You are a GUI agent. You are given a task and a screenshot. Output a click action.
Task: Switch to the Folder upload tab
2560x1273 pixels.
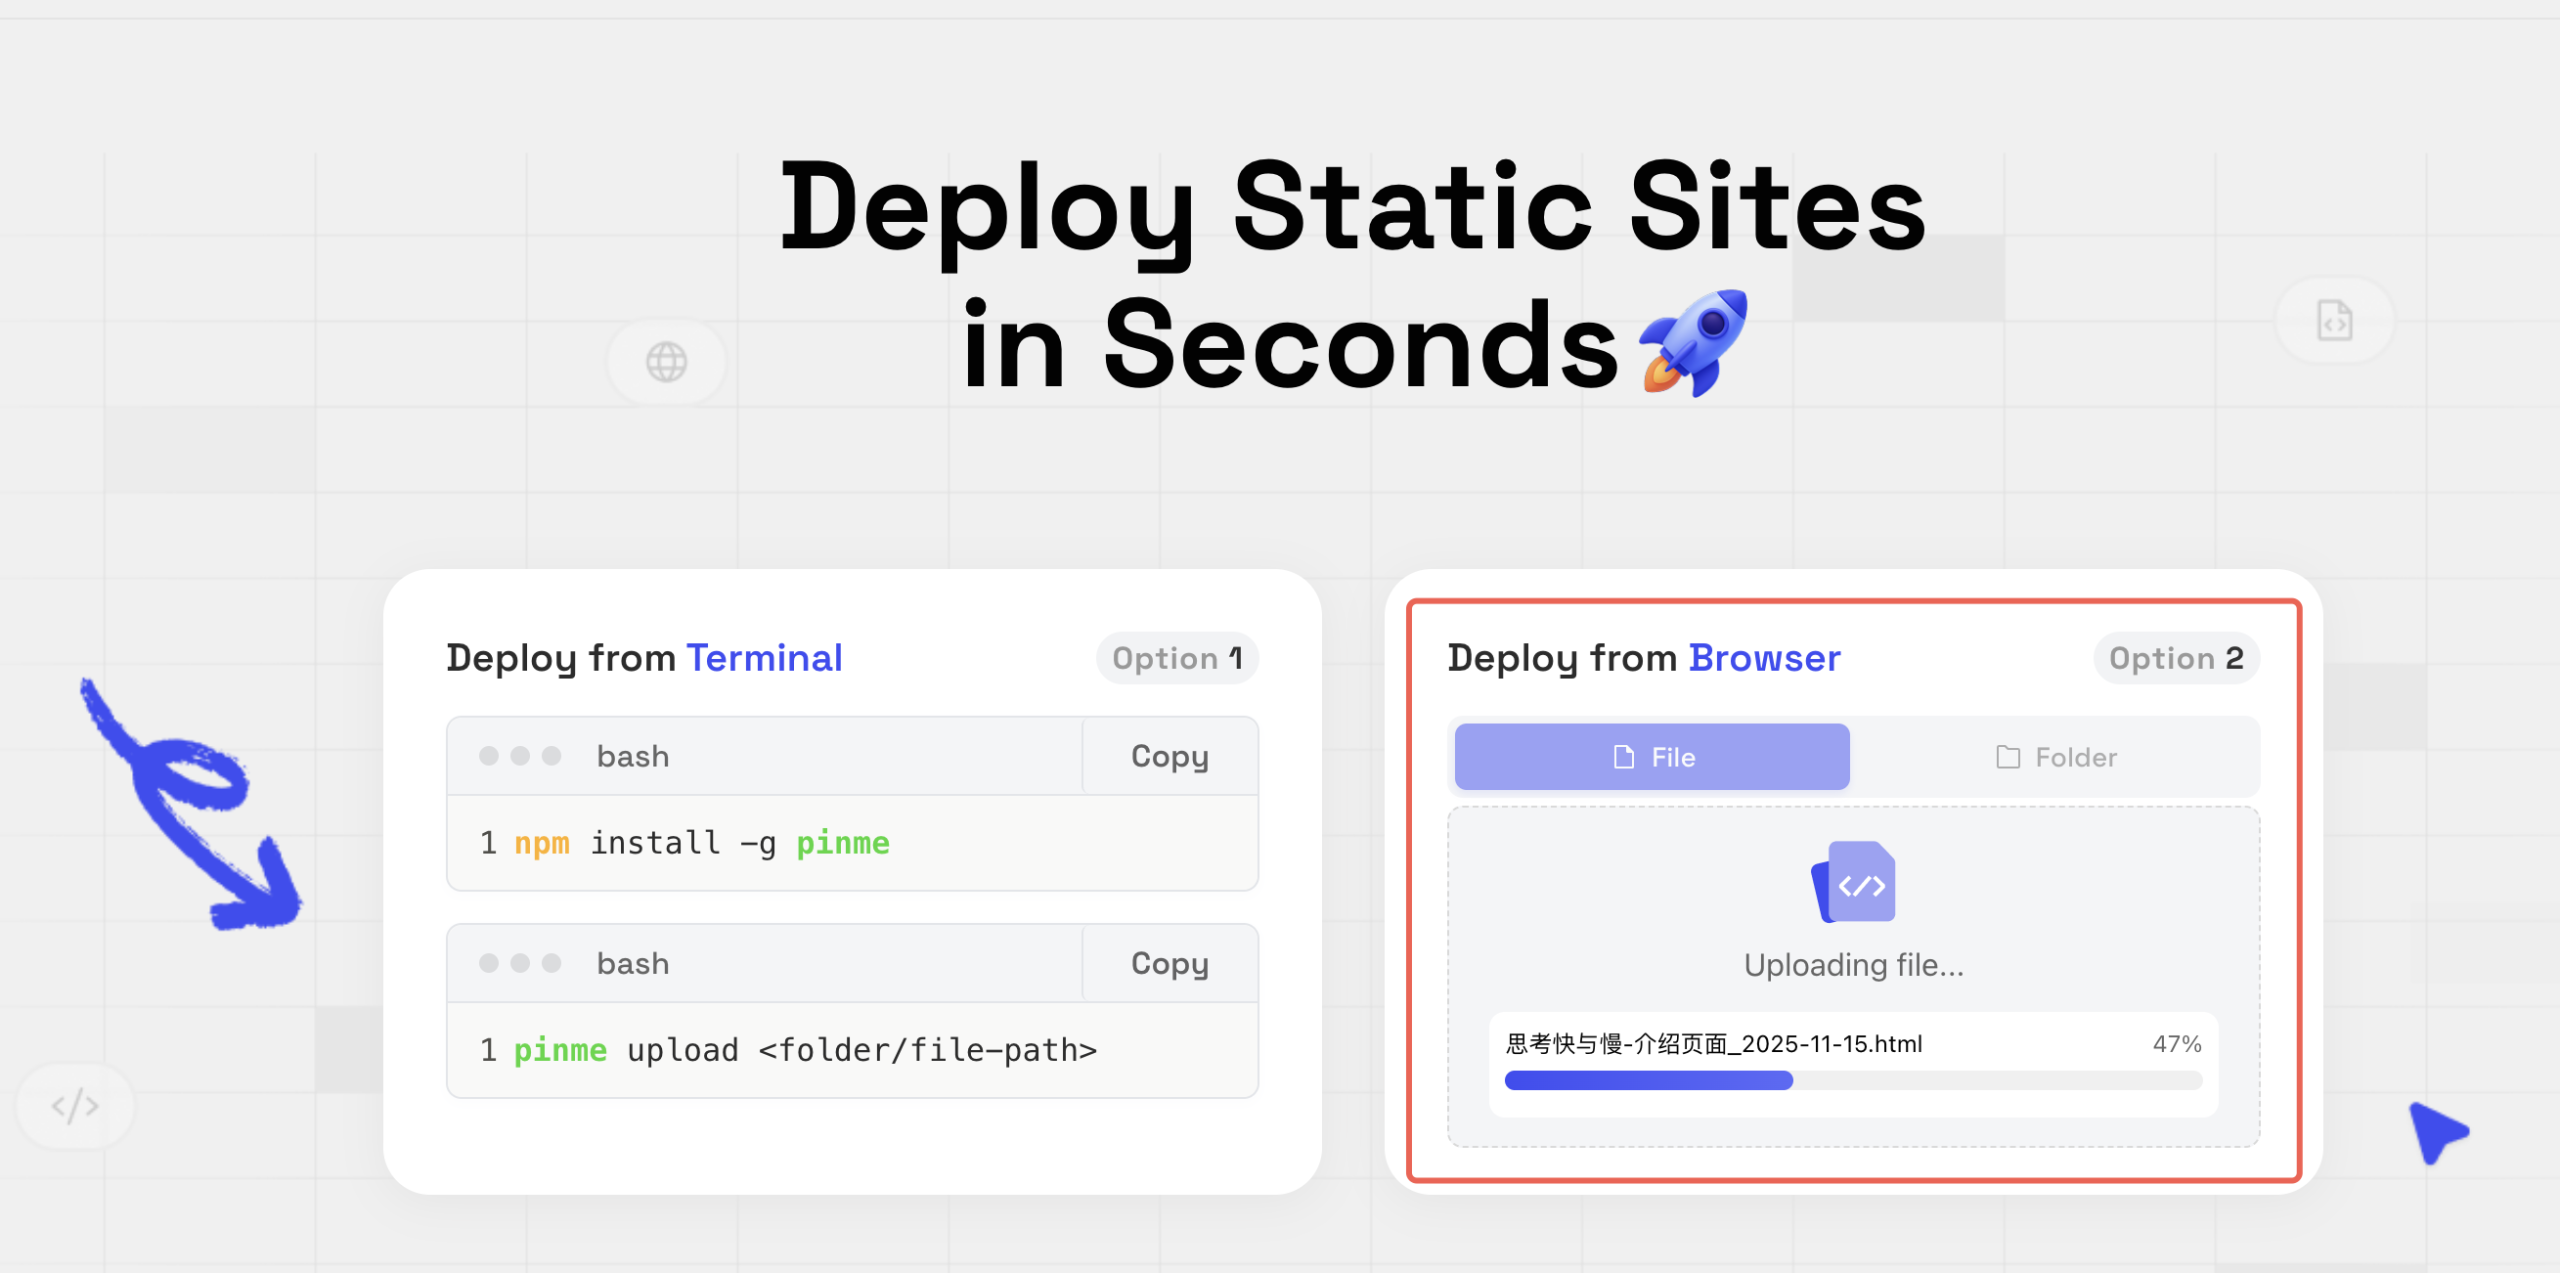tap(2056, 757)
